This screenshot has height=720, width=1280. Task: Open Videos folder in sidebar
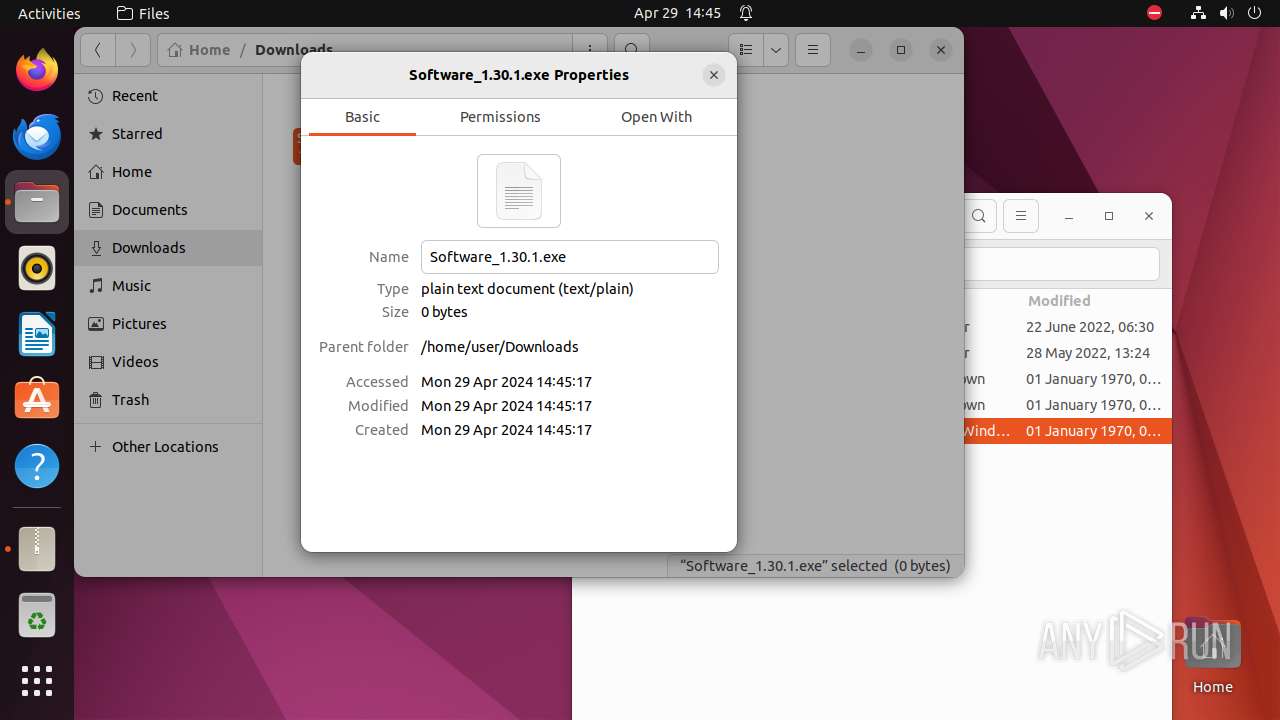(x=168, y=362)
